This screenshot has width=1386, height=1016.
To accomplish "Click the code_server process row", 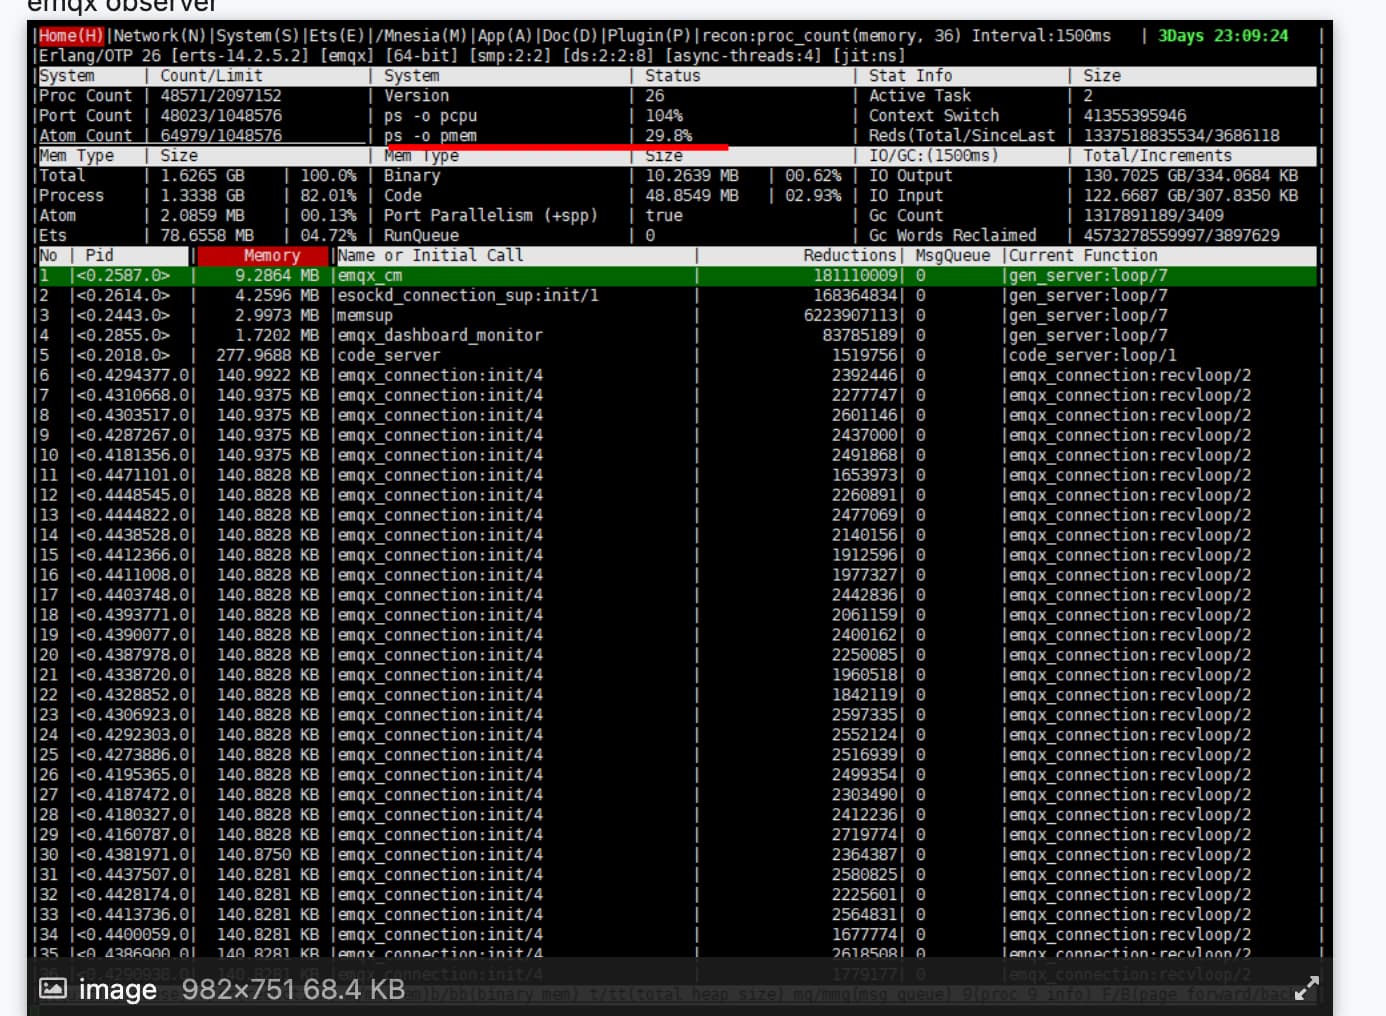I will point(388,356).
